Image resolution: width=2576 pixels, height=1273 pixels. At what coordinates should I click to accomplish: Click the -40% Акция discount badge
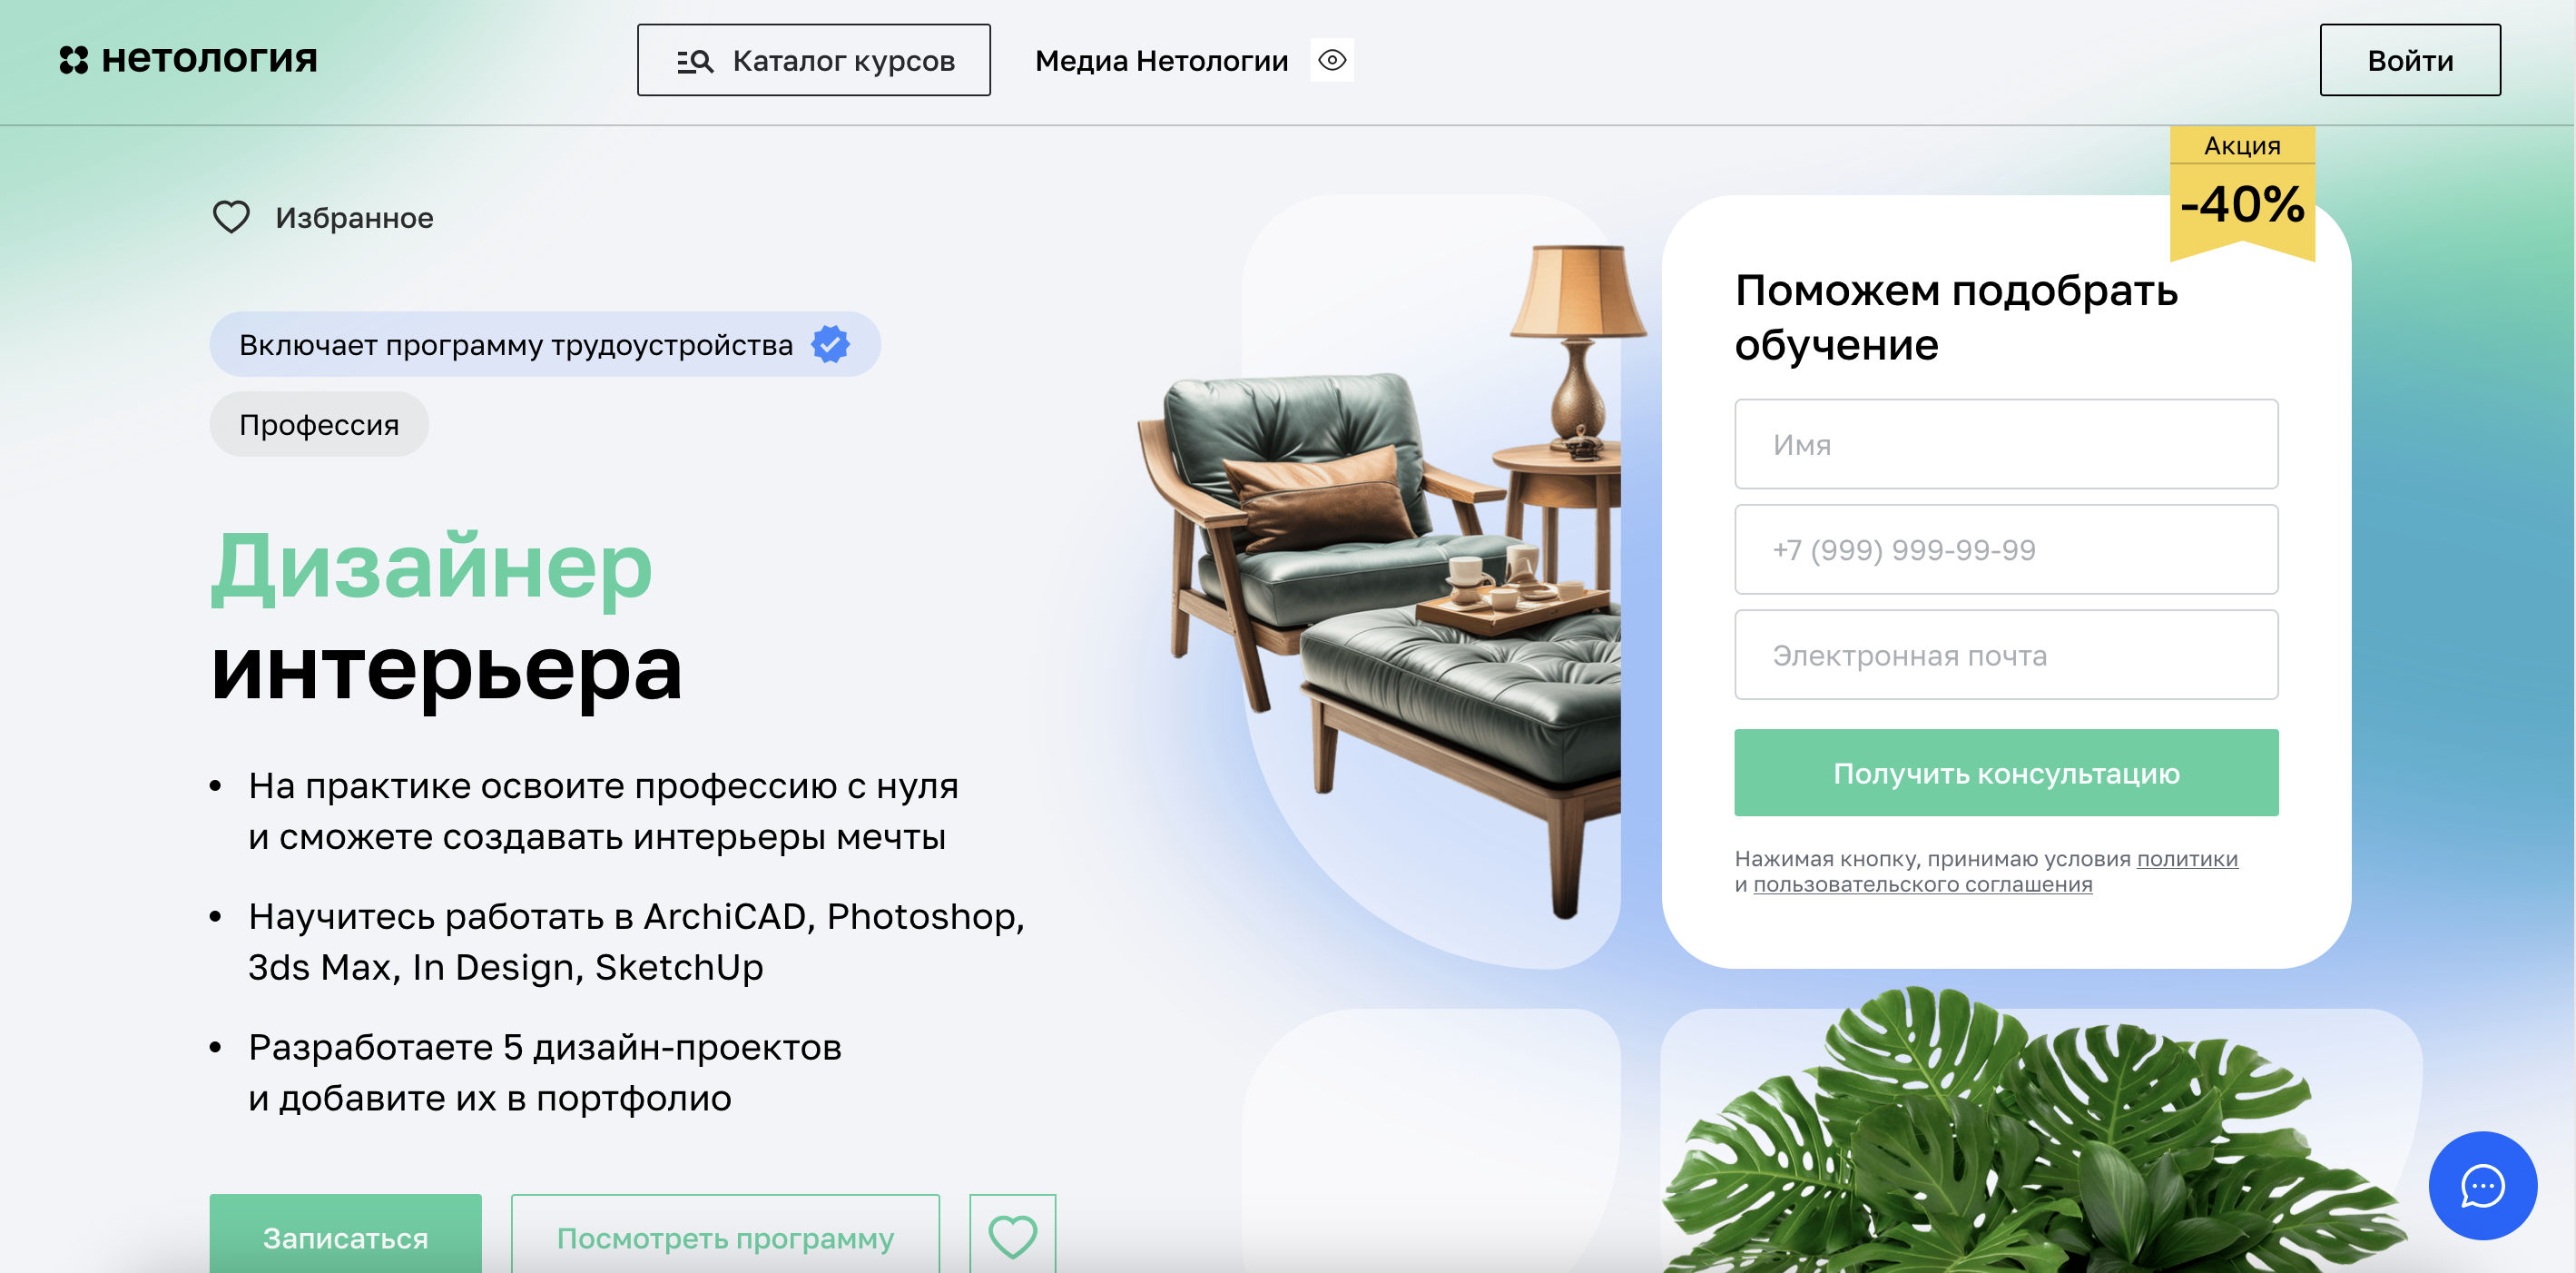(2242, 192)
